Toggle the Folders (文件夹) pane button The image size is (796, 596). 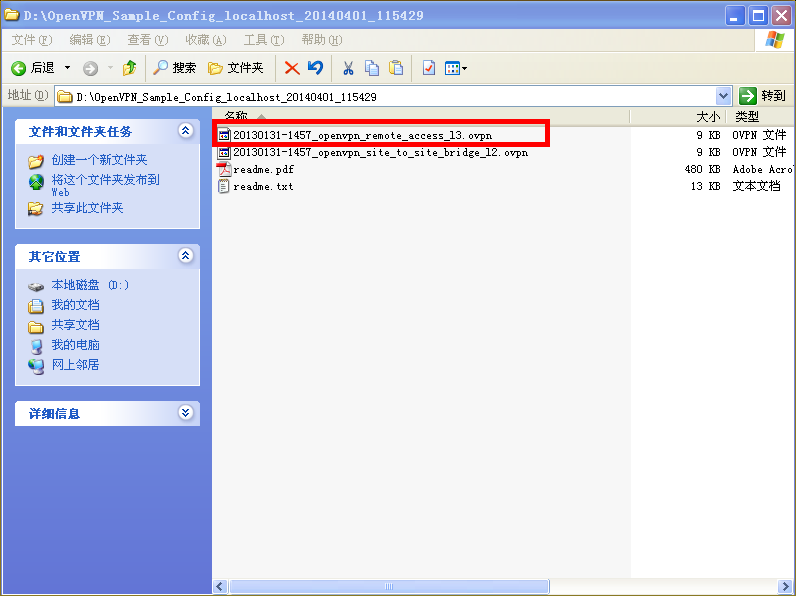(236, 68)
